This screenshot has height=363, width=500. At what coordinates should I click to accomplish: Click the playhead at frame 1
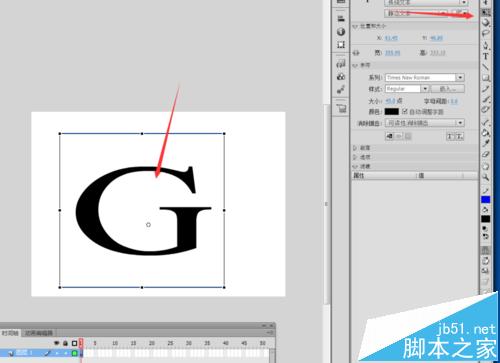click(x=81, y=343)
